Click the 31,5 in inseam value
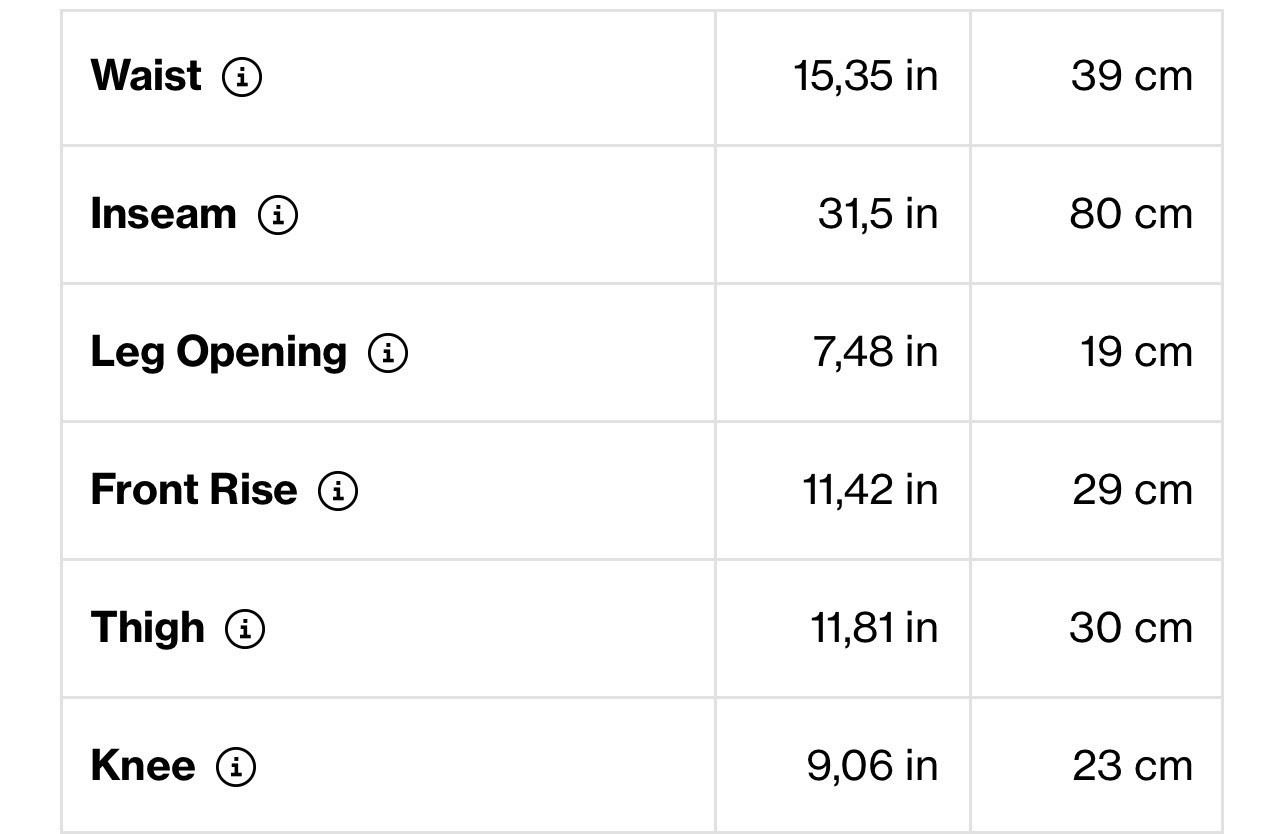This screenshot has height=834, width=1284. (x=878, y=214)
